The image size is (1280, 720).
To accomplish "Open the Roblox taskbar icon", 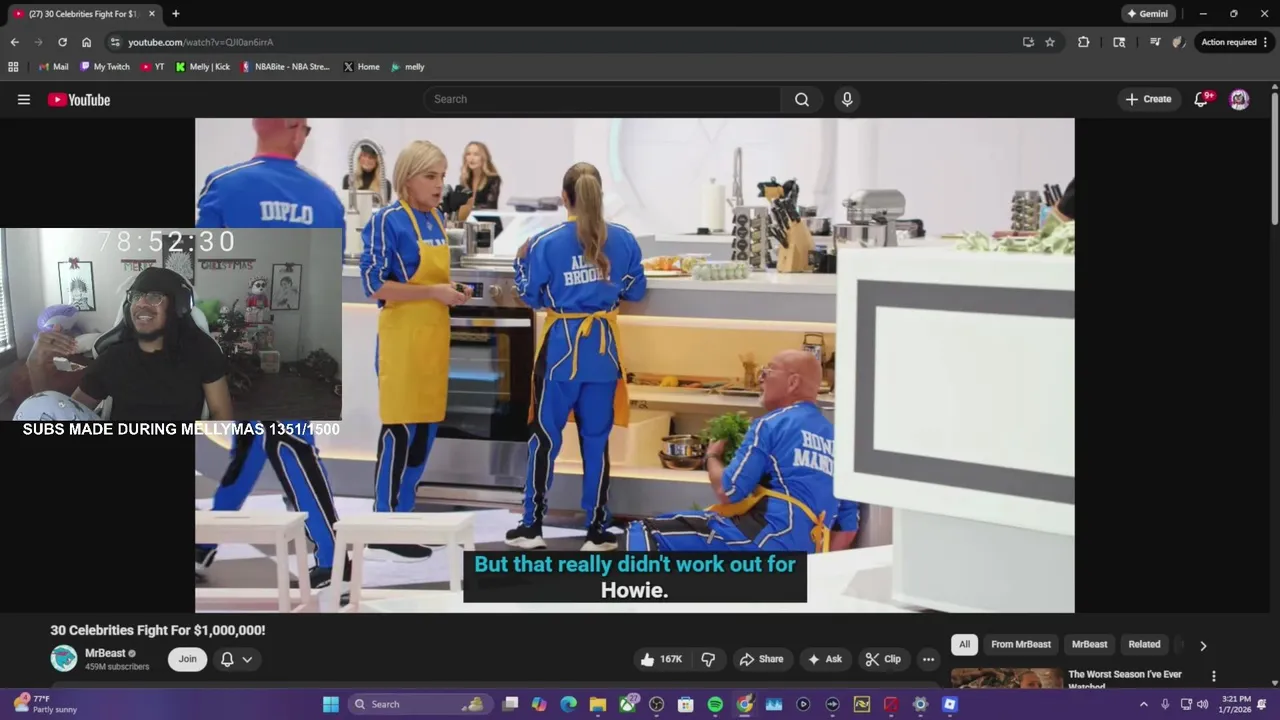I will pos(950,704).
